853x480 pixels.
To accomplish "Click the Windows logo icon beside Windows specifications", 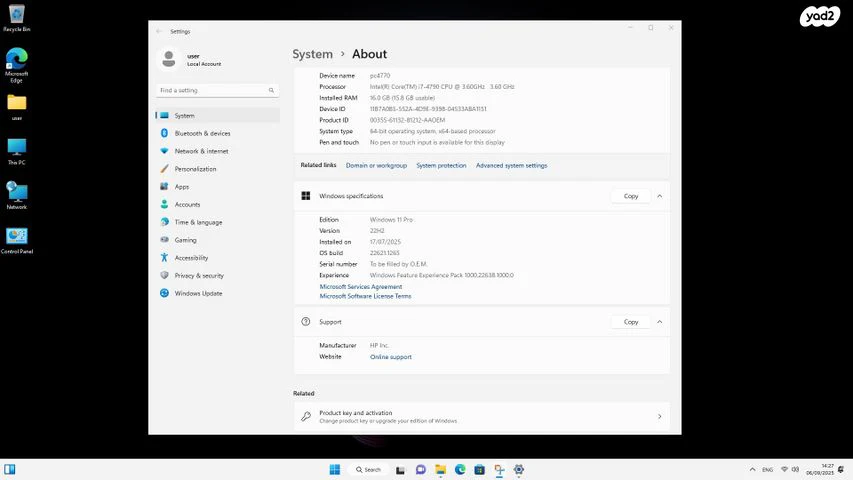I will point(306,196).
